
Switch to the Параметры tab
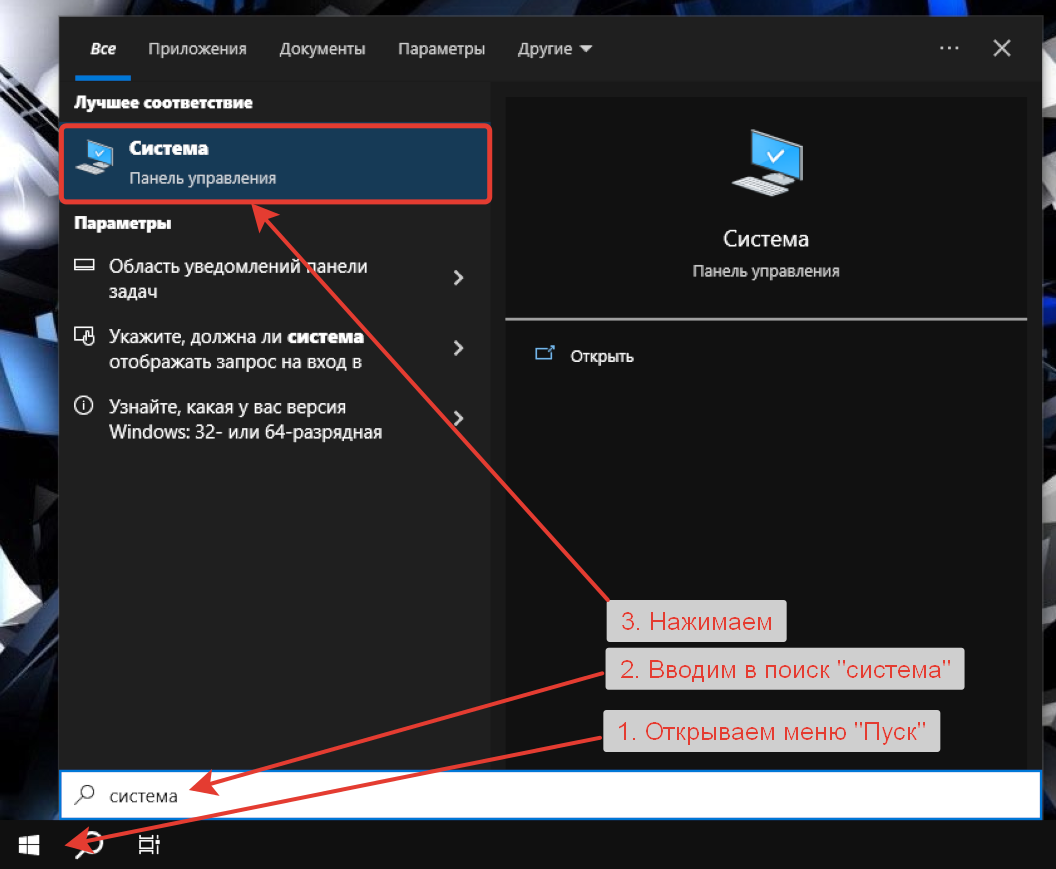coord(441,47)
